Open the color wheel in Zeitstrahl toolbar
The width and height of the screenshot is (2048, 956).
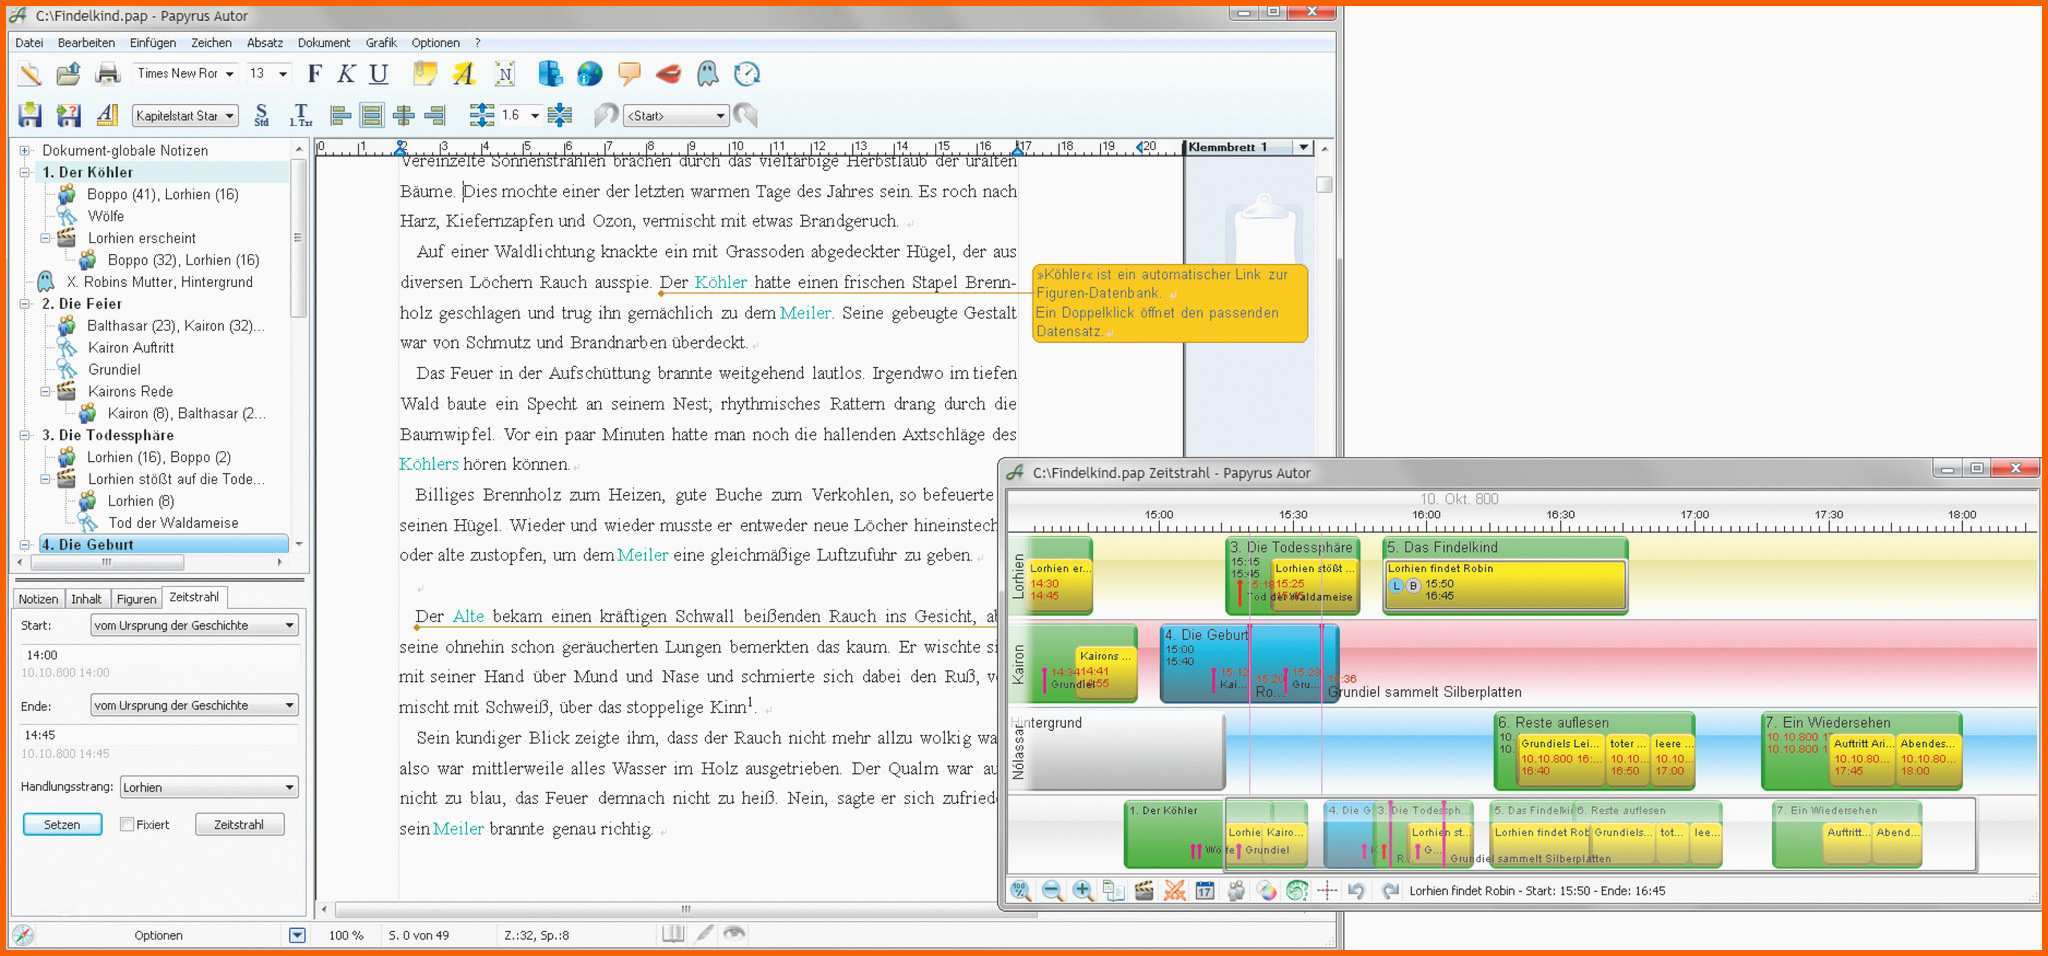click(1267, 890)
